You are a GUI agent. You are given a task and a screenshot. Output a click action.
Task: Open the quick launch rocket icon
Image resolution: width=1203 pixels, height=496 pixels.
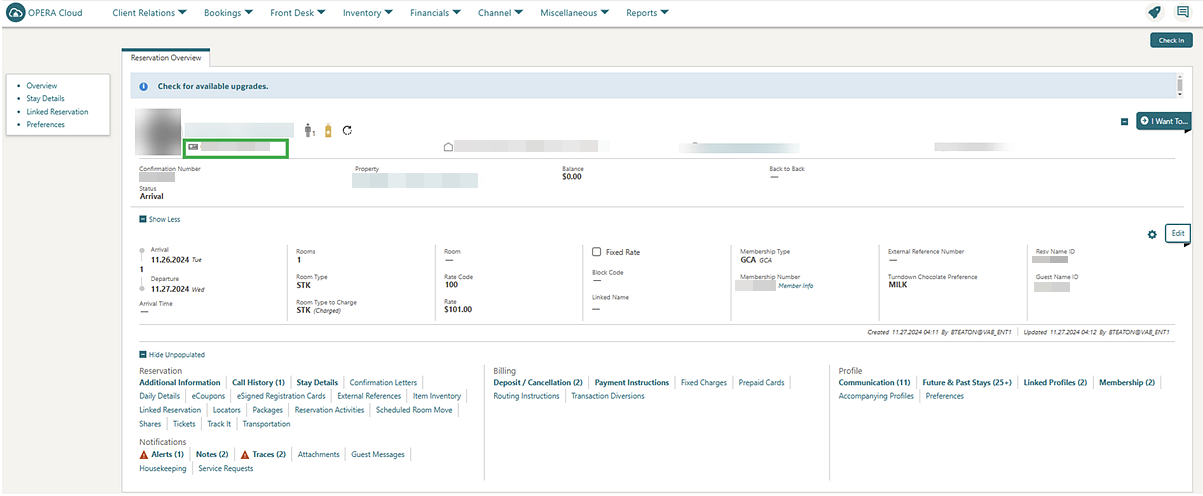[x=1155, y=13]
